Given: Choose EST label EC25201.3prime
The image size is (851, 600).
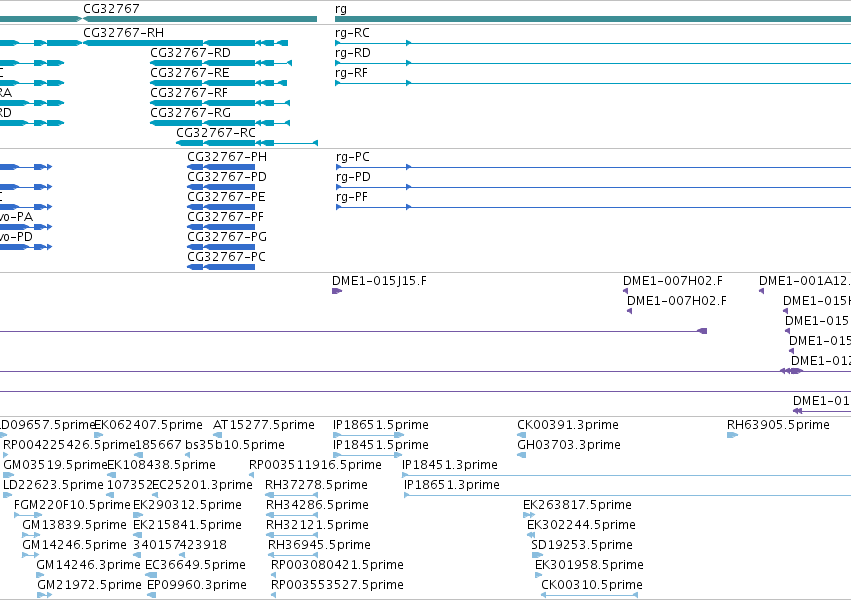Looking at the screenshot, I should tap(202, 485).
